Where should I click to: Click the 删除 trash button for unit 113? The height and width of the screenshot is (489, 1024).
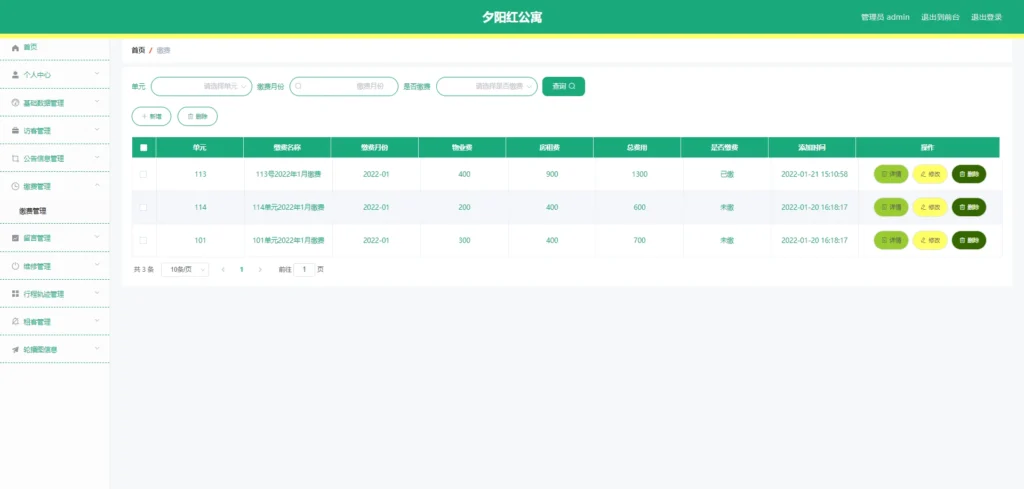(x=968, y=174)
